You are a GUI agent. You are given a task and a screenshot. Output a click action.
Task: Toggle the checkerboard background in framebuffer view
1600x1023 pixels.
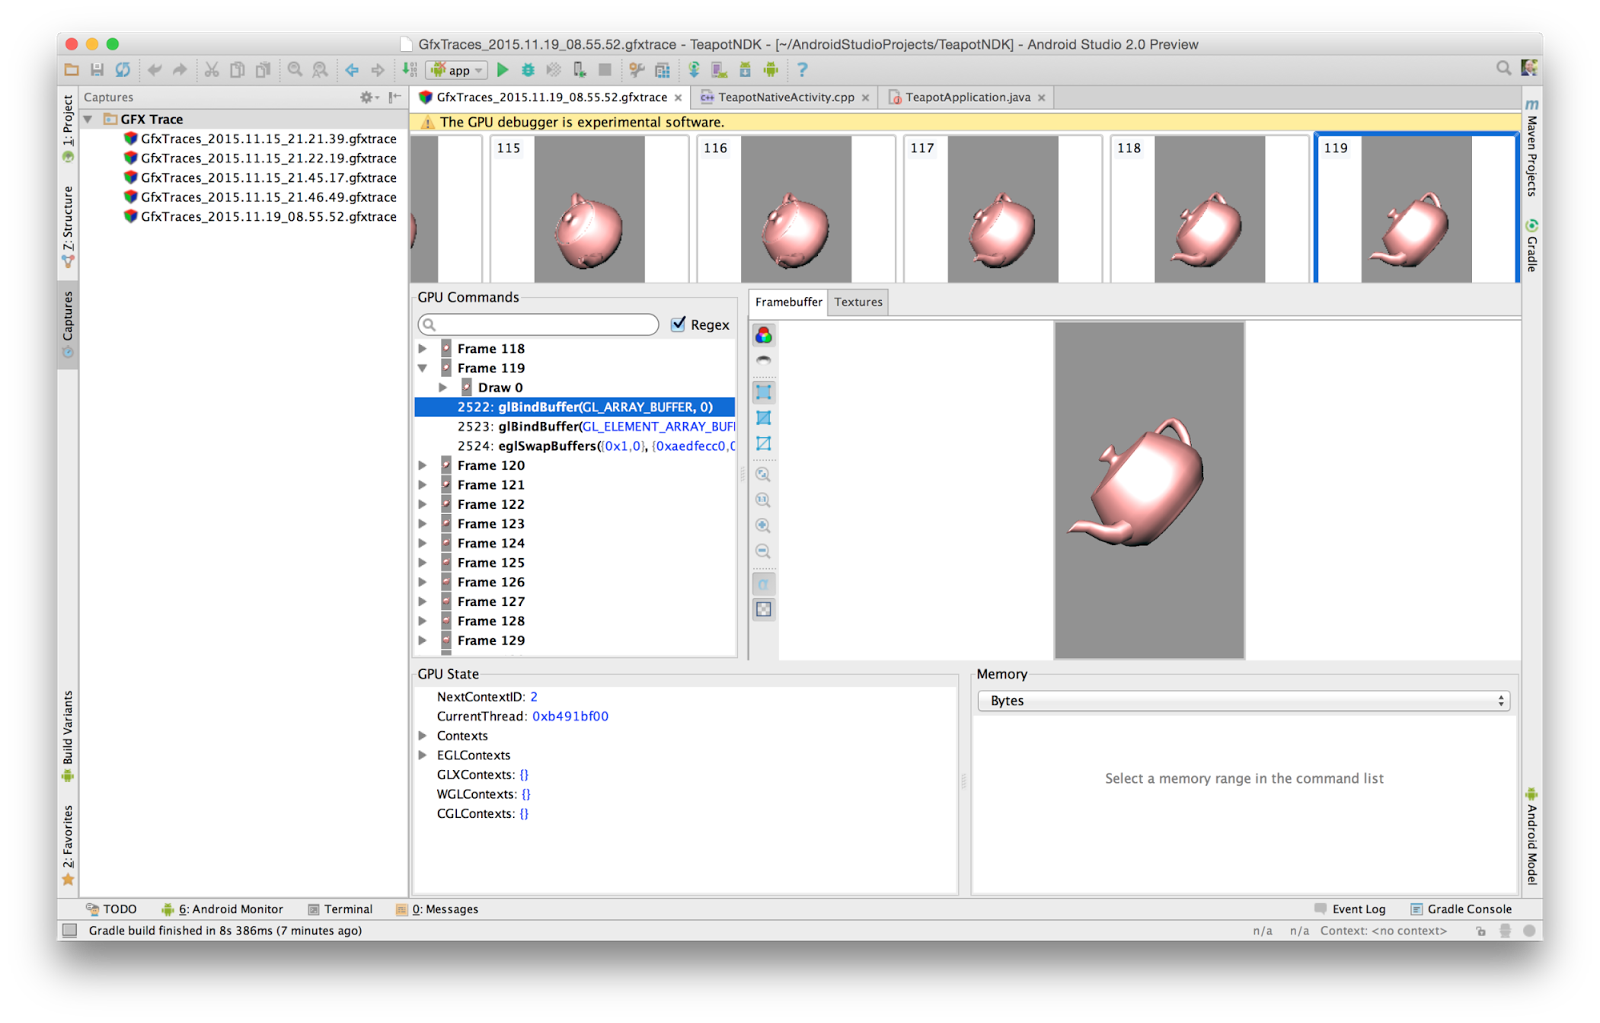pyautogui.click(x=763, y=609)
